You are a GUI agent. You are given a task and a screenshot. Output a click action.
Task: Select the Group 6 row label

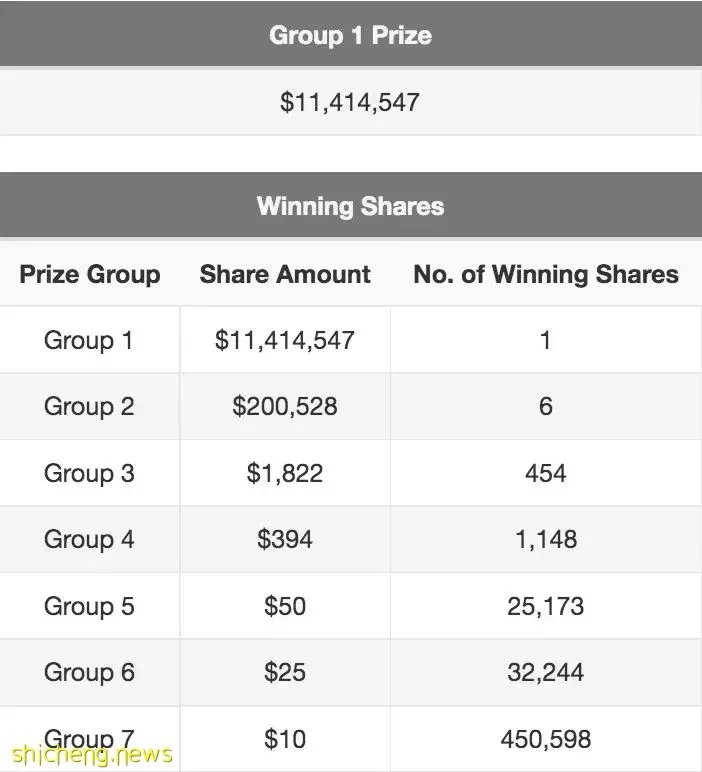89,673
